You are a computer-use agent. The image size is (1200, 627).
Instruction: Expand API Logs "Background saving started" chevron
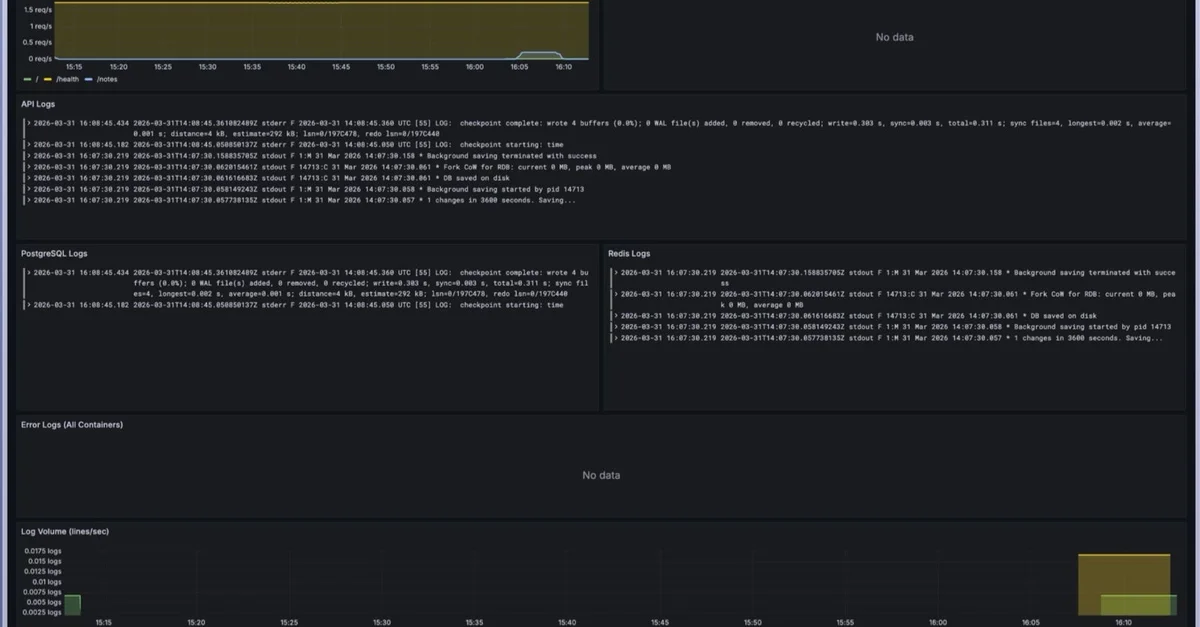click(27, 189)
